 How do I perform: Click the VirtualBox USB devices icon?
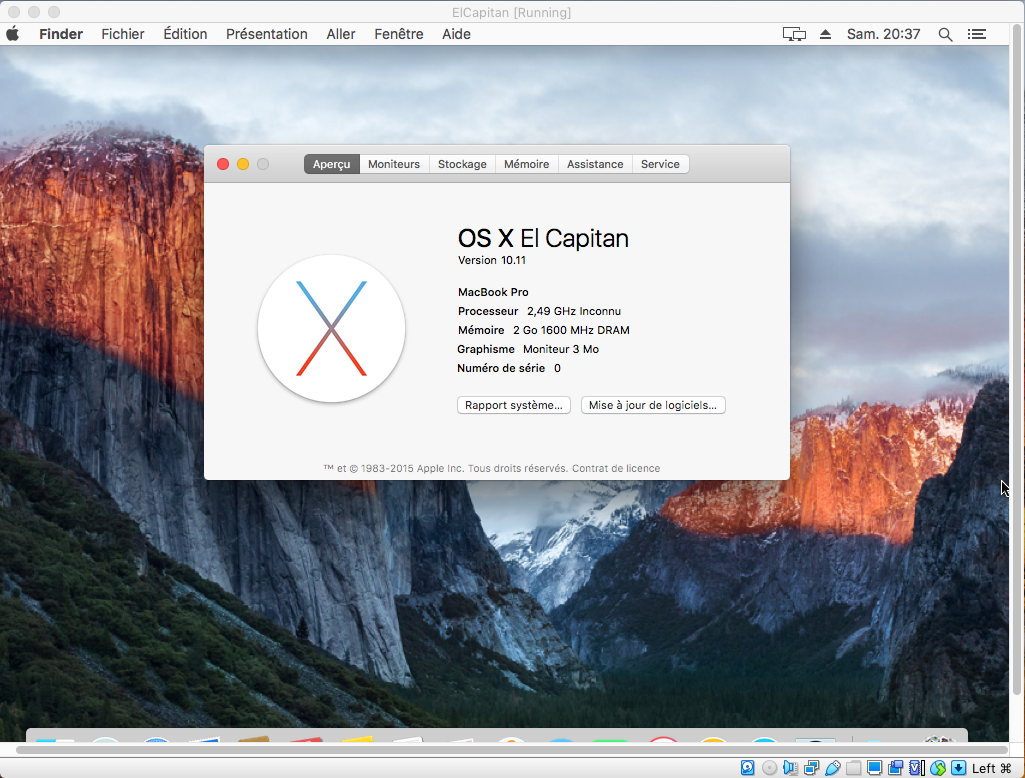point(833,768)
